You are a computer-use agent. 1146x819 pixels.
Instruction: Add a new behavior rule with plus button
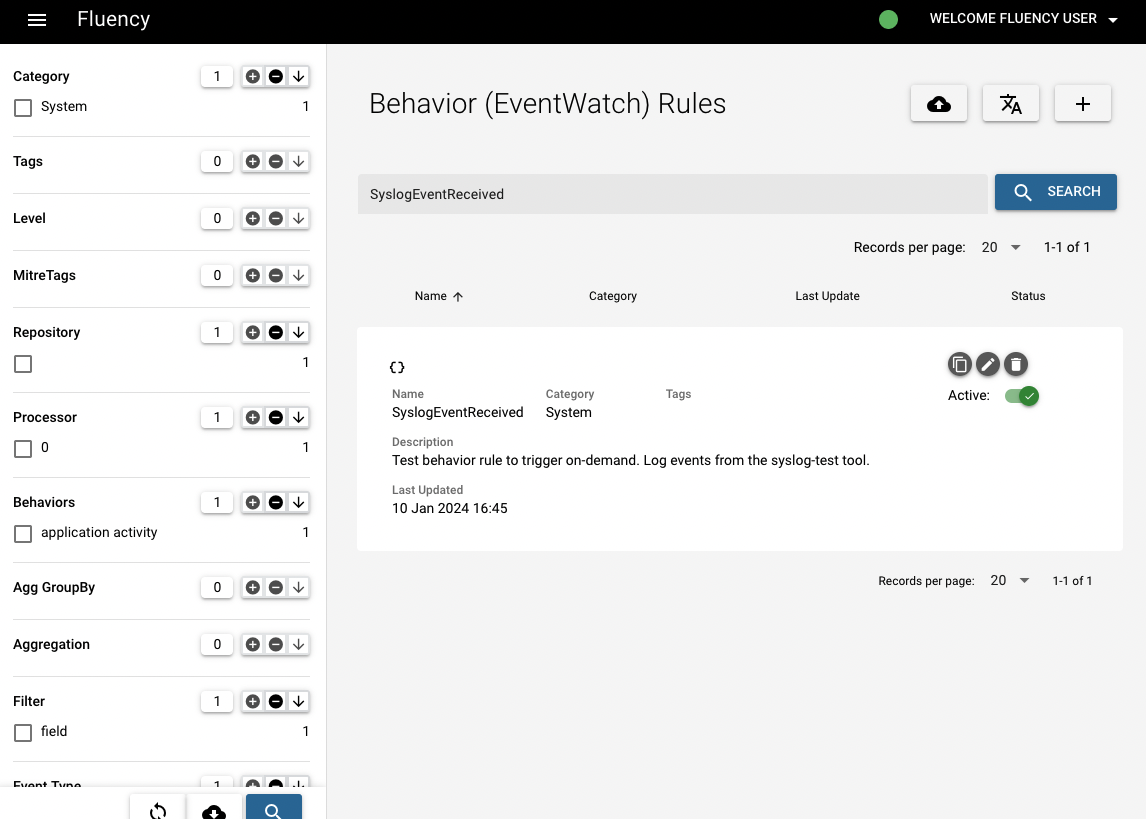click(1082, 104)
